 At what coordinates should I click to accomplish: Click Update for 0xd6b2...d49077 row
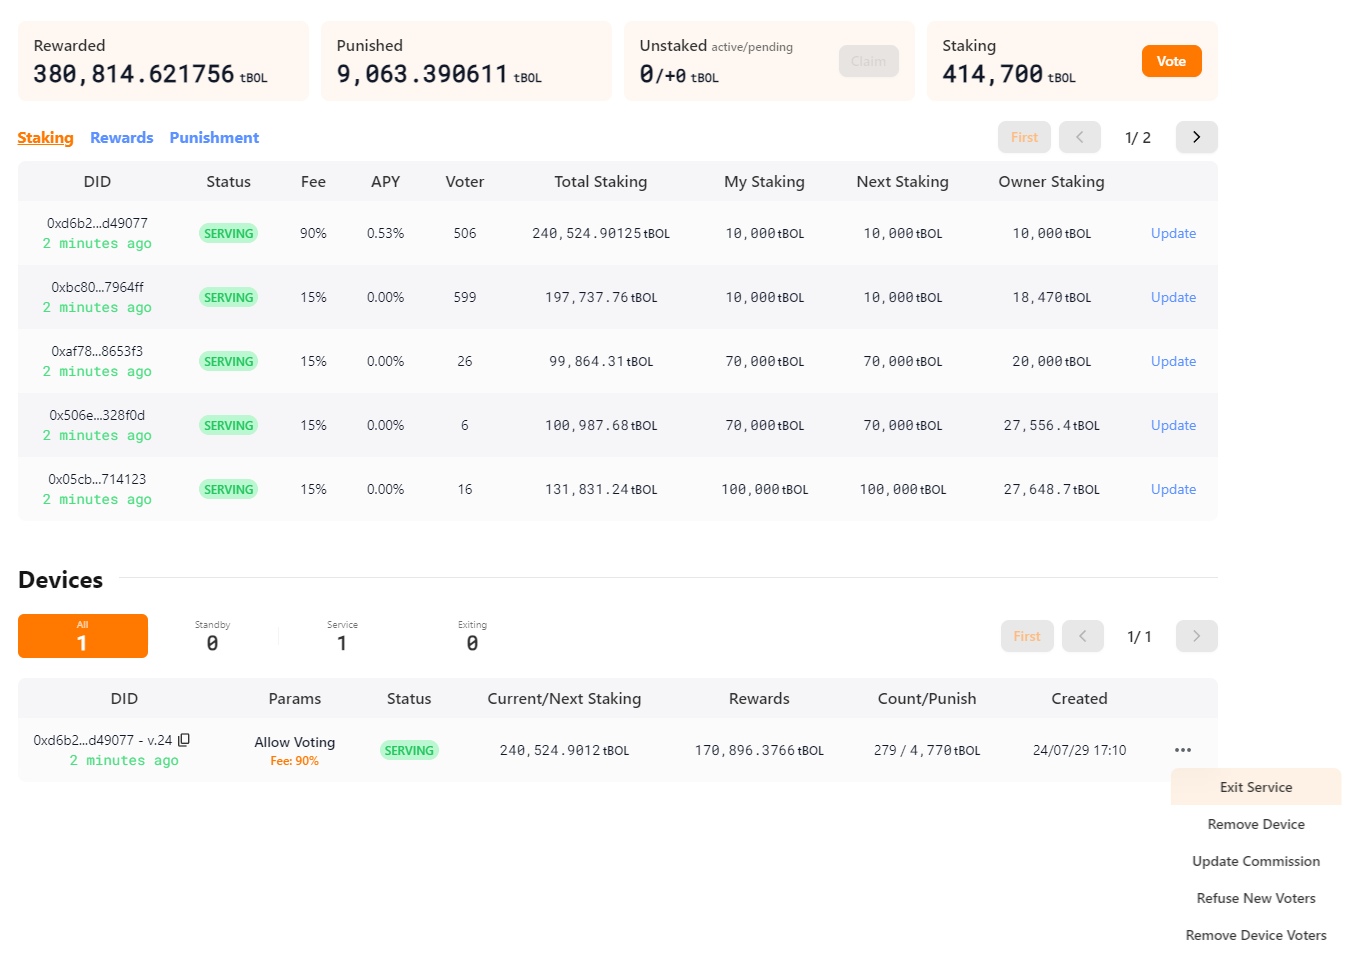tap(1173, 233)
